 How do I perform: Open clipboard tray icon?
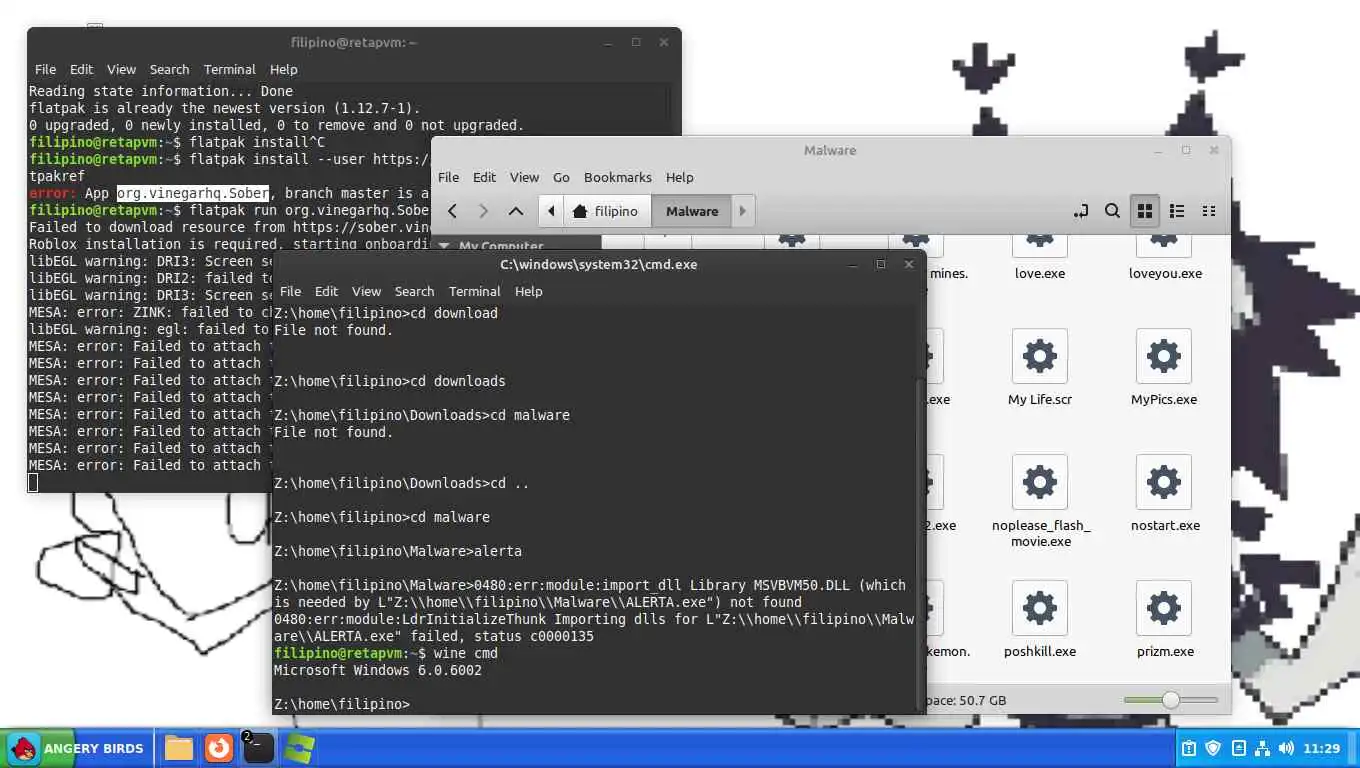pos(1189,748)
